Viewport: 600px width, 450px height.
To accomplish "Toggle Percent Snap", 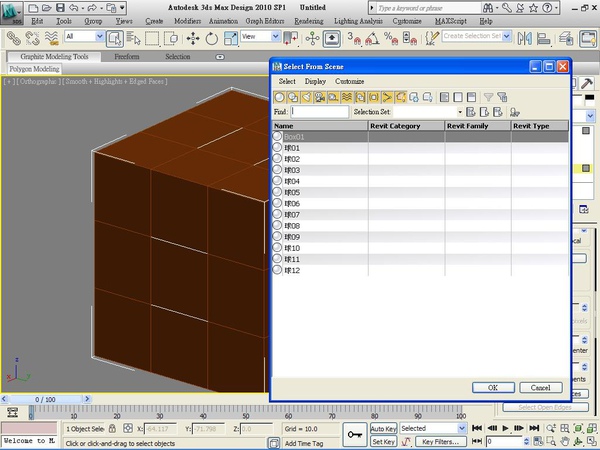I will tap(391, 38).
